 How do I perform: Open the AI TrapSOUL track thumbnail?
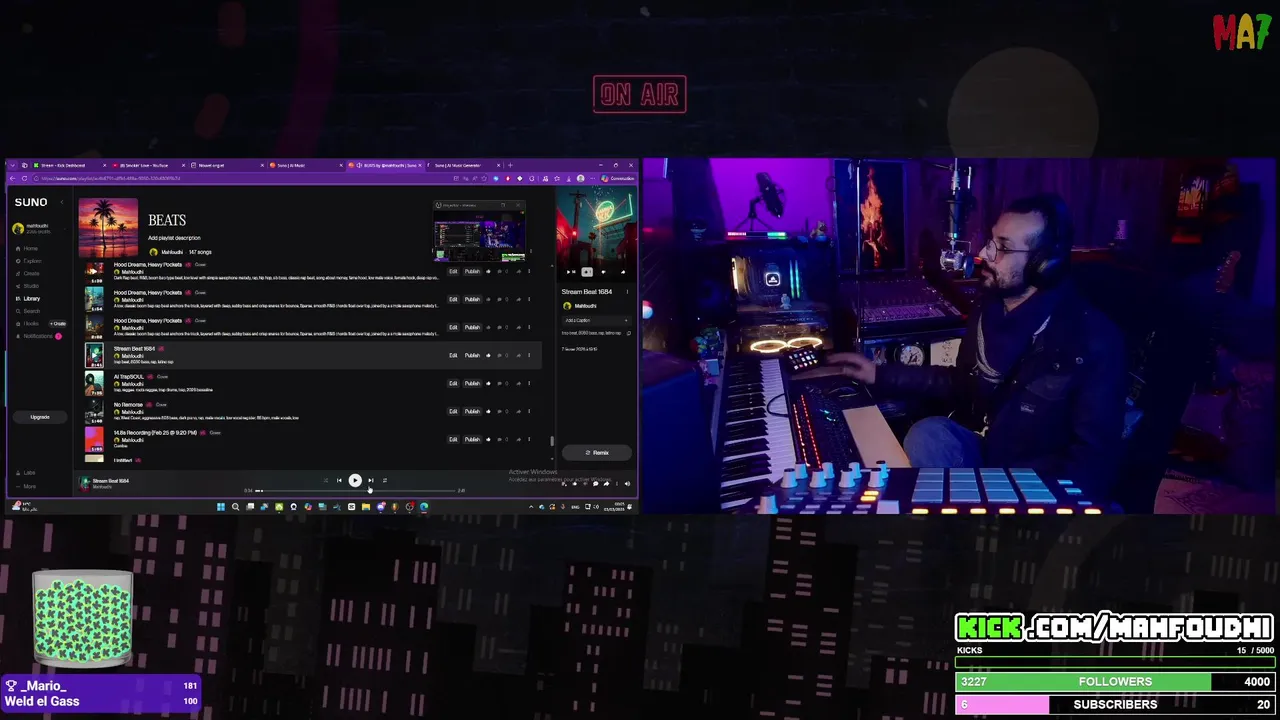click(x=94, y=383)
